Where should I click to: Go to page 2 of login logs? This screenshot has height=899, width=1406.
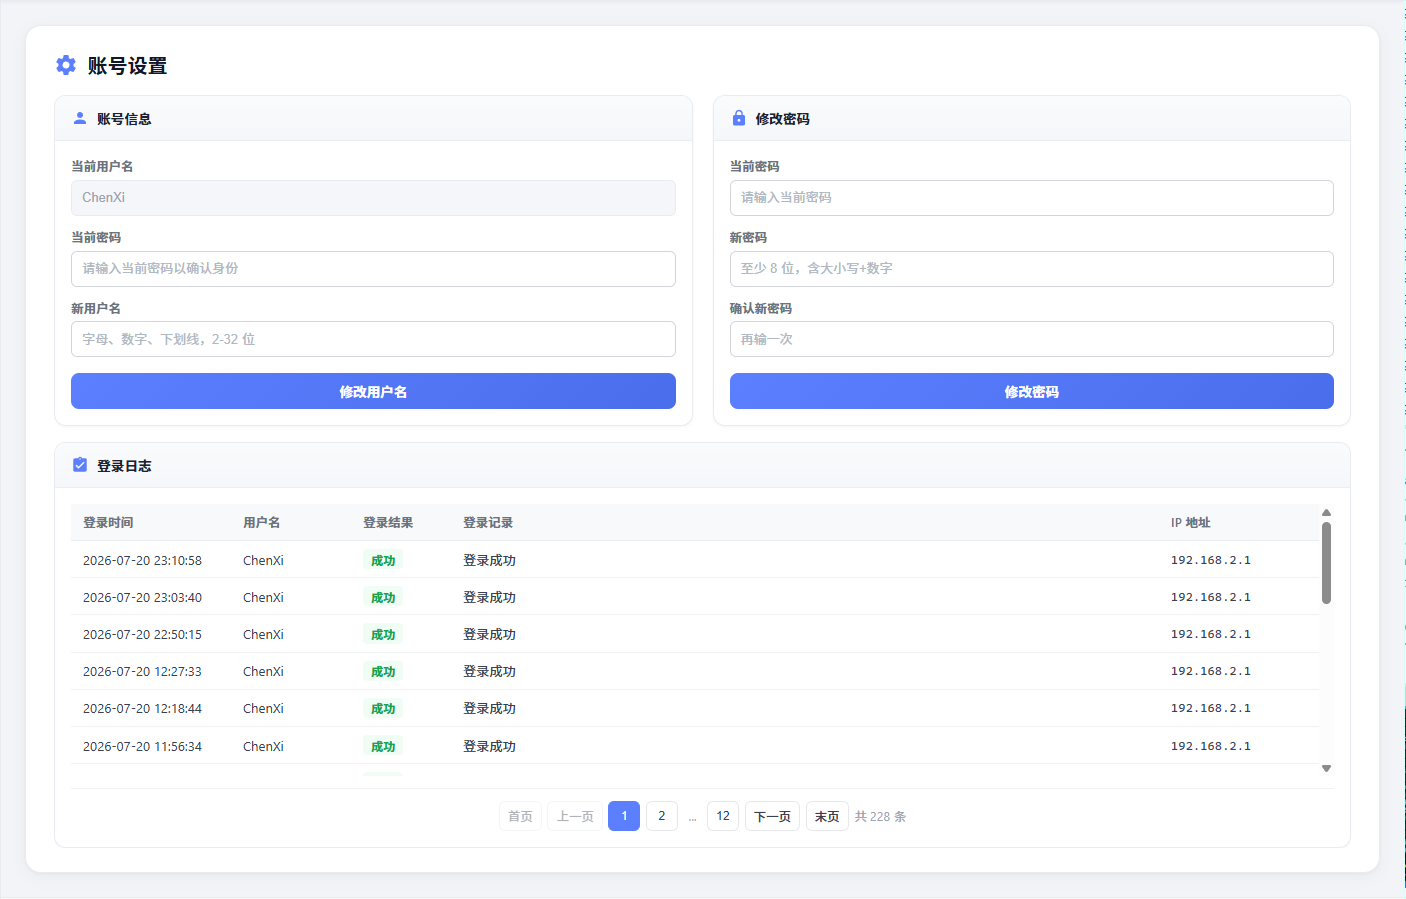point(662,816)
